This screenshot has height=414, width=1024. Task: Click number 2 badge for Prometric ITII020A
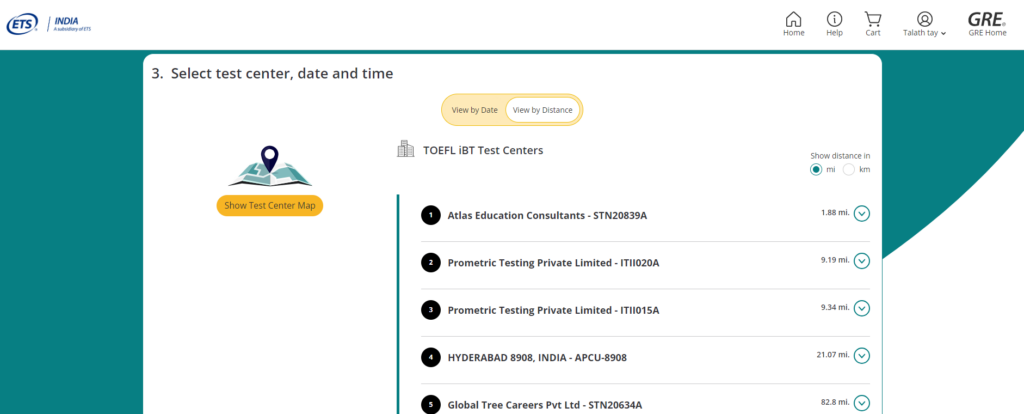431,263
